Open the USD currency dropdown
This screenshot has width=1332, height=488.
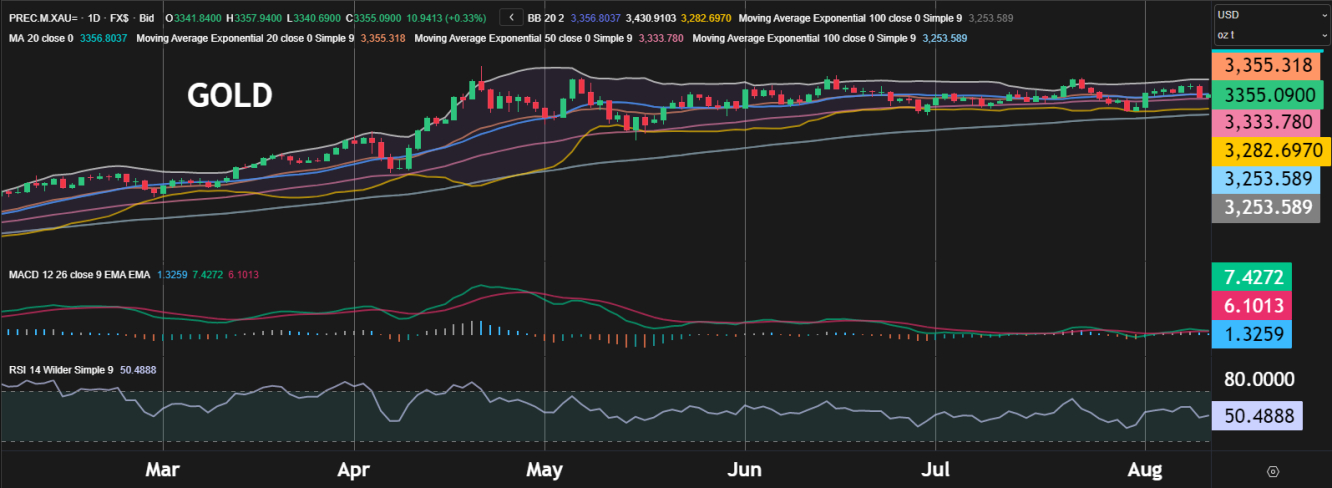point(1270,15)
